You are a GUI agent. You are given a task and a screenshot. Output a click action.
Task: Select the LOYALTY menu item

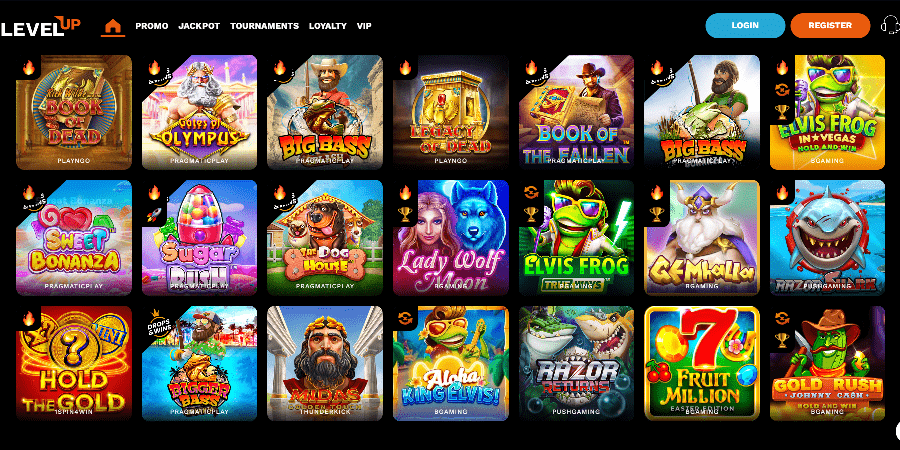pyautogui.click(x=328, y=26)
